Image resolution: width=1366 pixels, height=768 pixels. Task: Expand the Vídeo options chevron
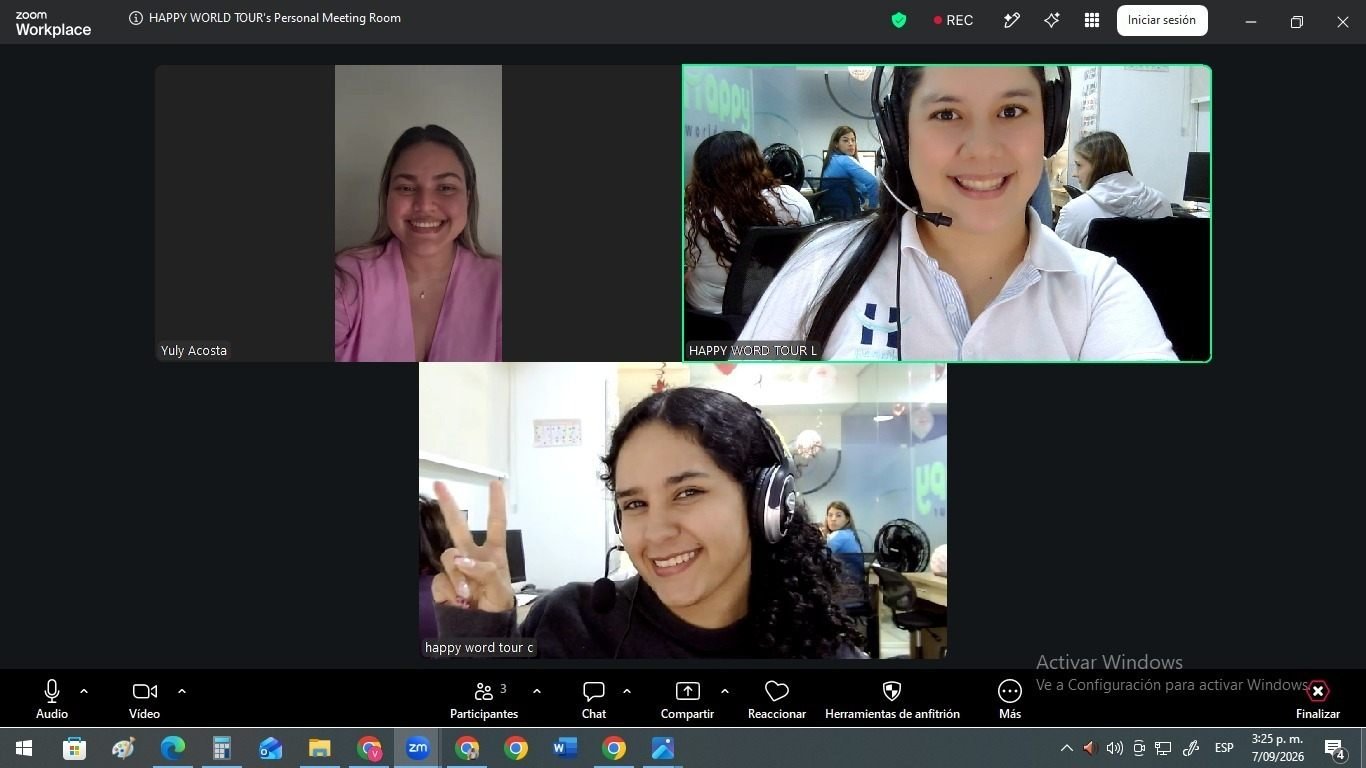point(182,691)
